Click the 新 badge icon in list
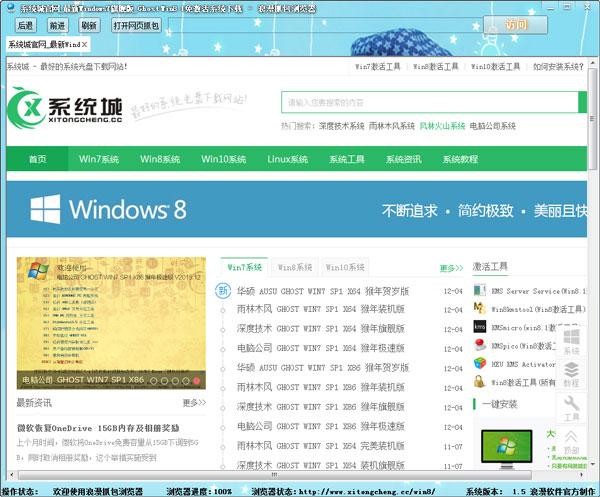600x497 pixels. coord(223,291)
